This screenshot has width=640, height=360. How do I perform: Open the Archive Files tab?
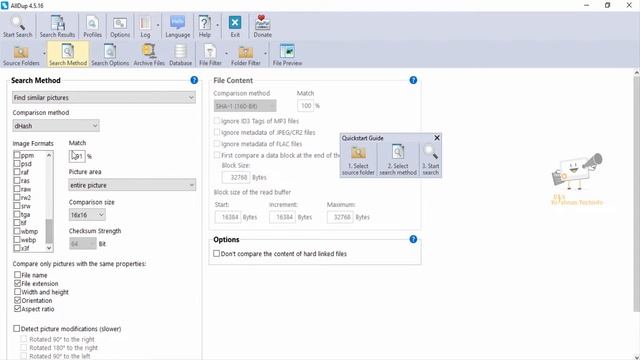pyautogui.click(x=149, y=55)
